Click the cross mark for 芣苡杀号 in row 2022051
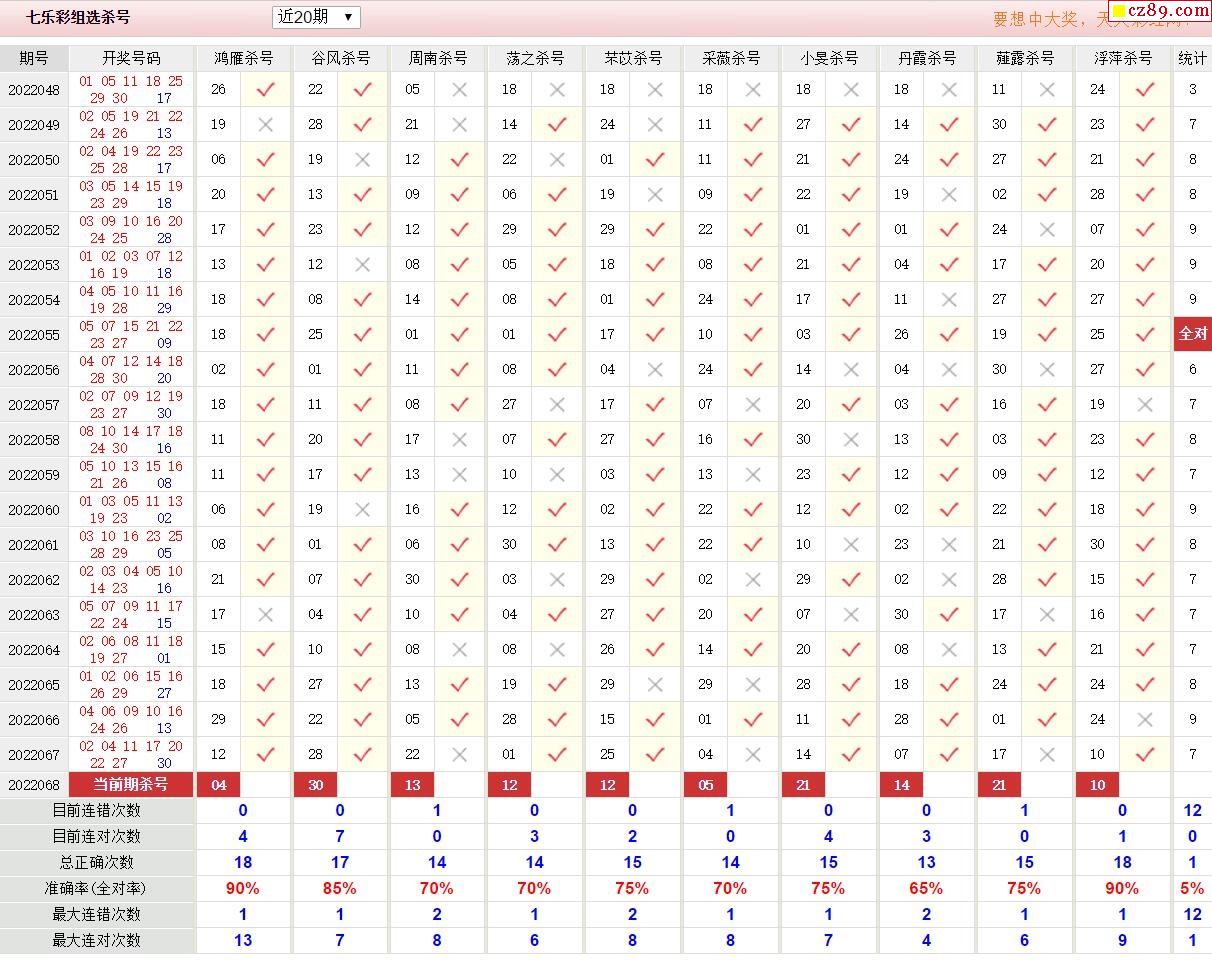Screen dimensions: 1212x964 [655, 194]
